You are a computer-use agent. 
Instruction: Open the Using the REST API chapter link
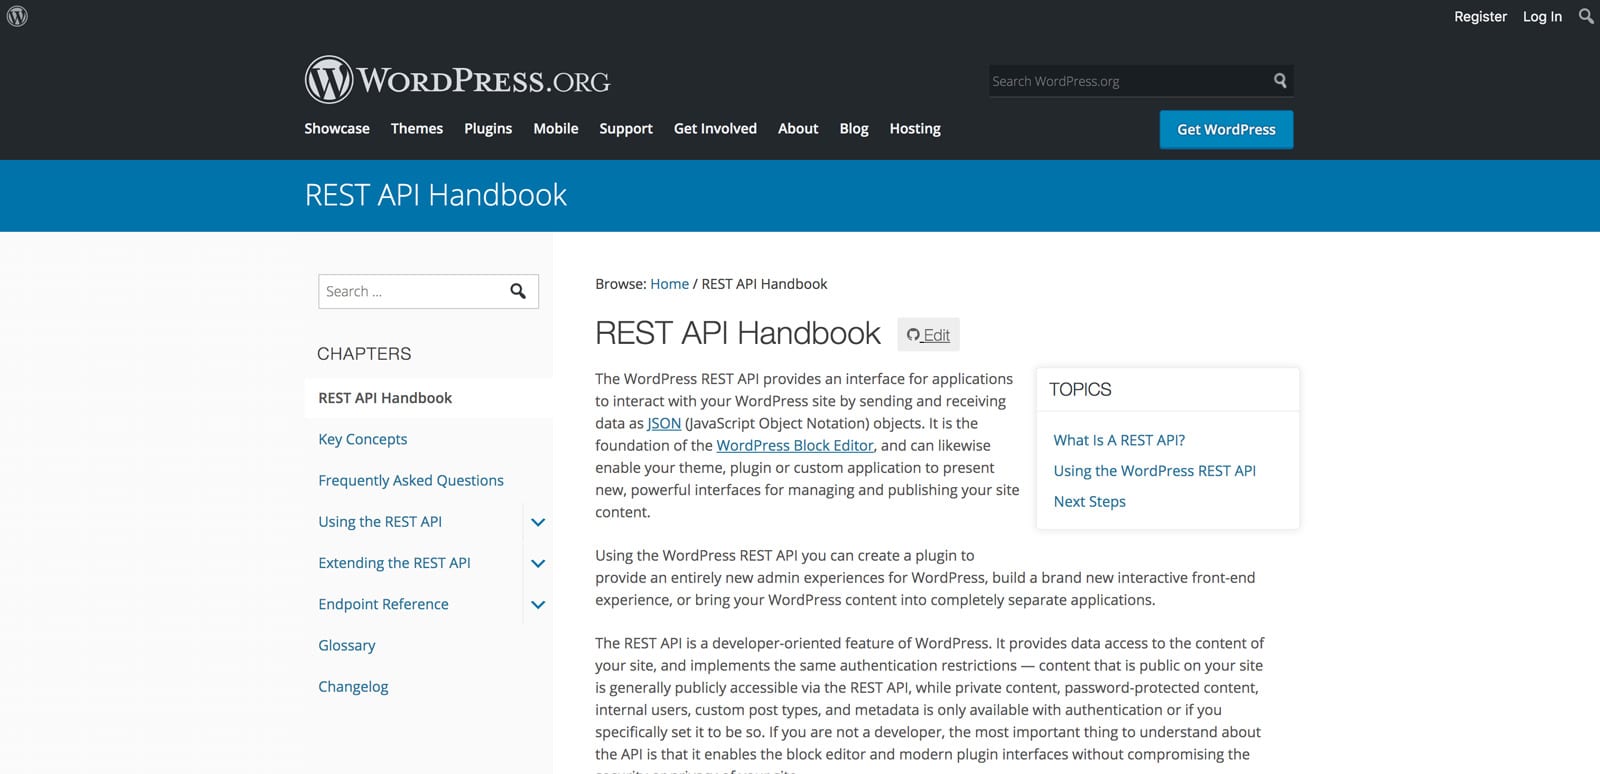(x=380, y=522)
